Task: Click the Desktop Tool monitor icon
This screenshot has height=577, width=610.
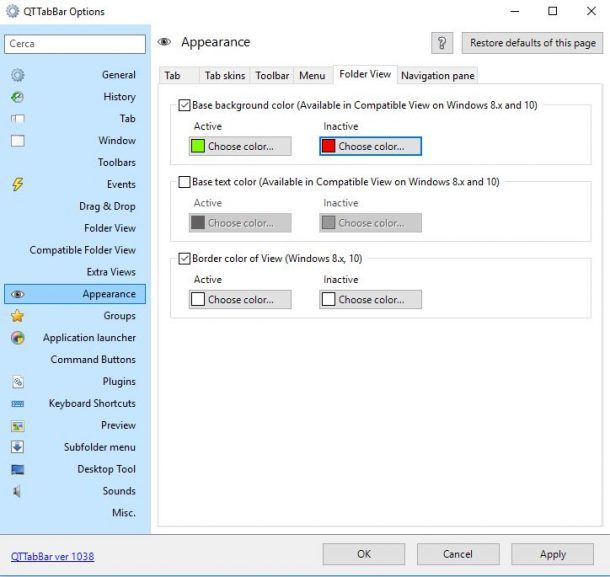Action: coord(18,470)
